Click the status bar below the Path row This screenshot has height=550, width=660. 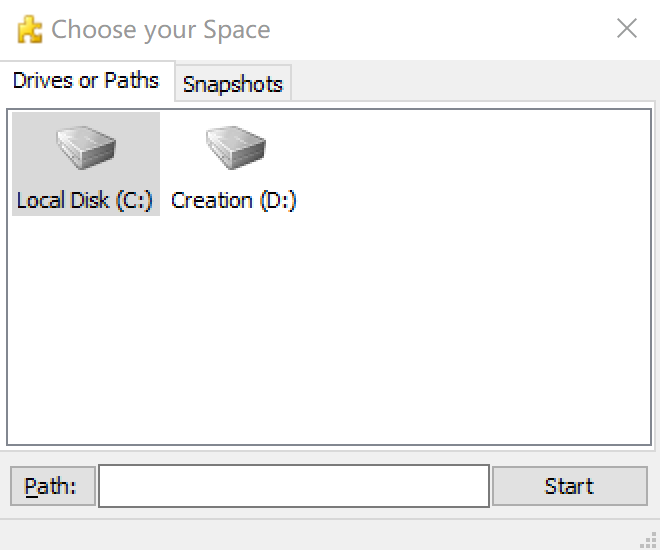pyautogui.click(x=320, y=534)
